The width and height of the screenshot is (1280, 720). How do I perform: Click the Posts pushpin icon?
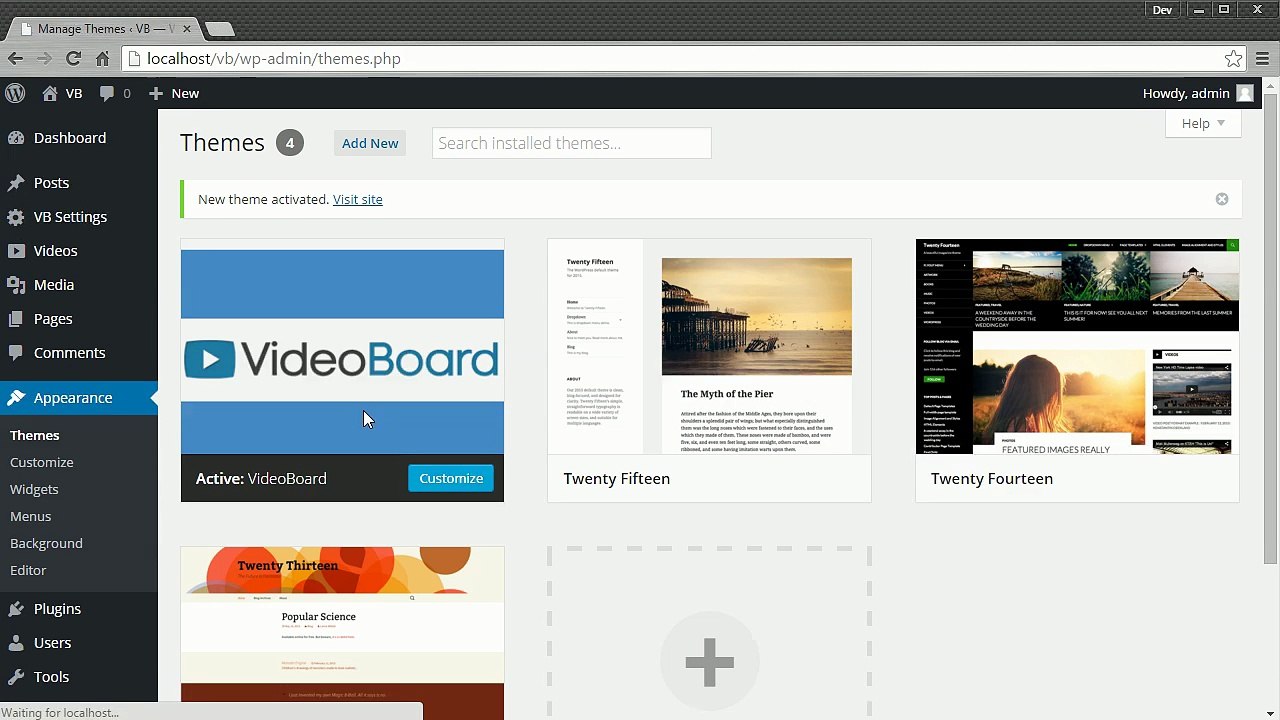click(16, 183)
